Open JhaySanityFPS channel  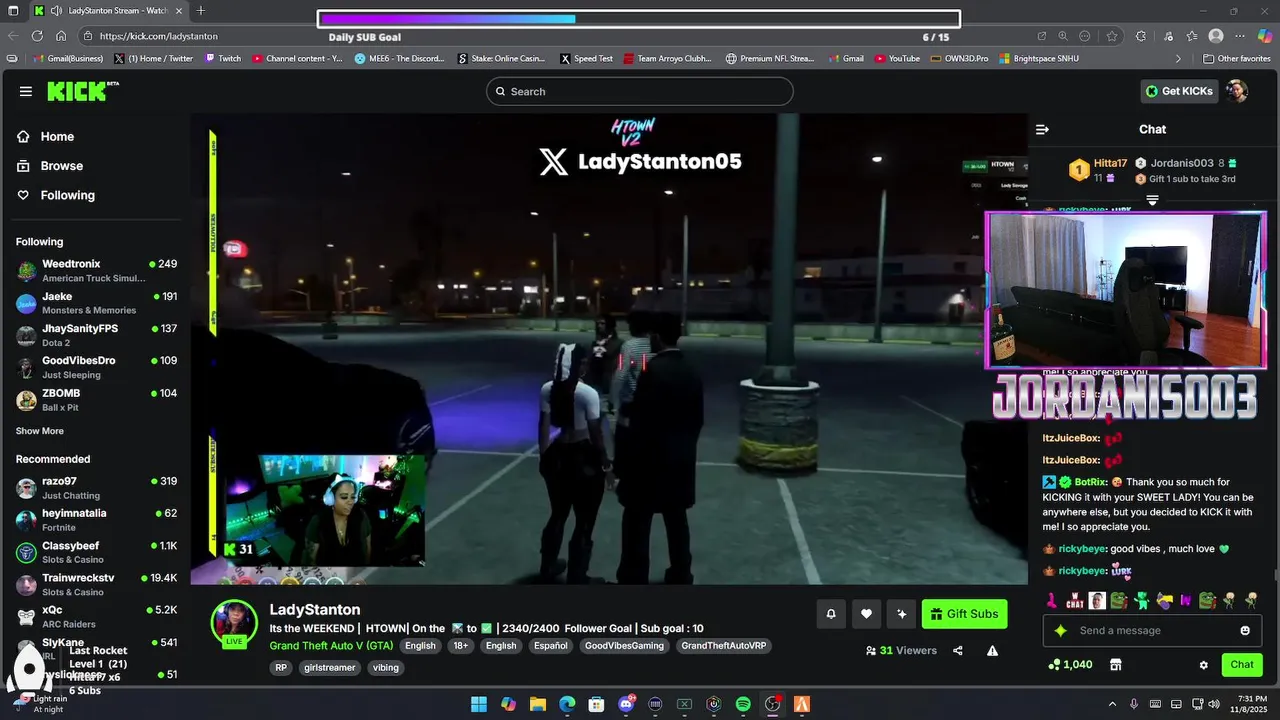[96, 335]
